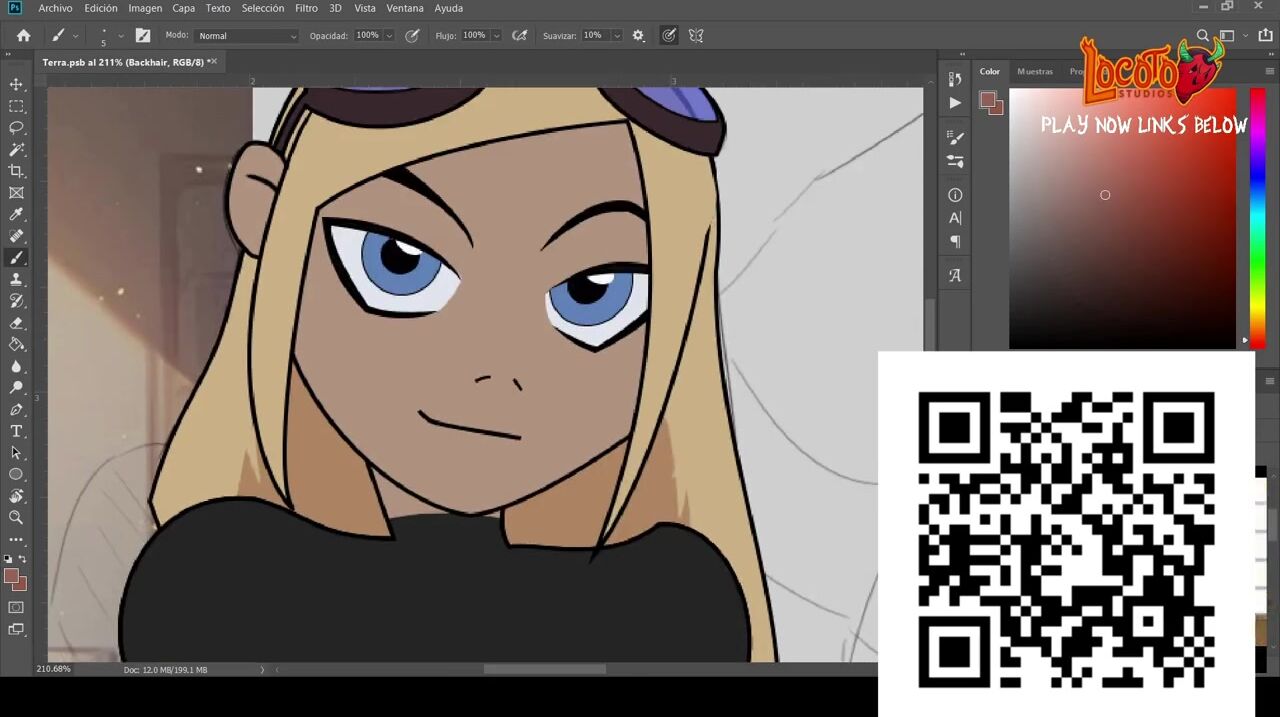The width and height of the screenshot is (1280, 717).
Task: Toggle pressure control for size
Action: click(x=669, y=35)
